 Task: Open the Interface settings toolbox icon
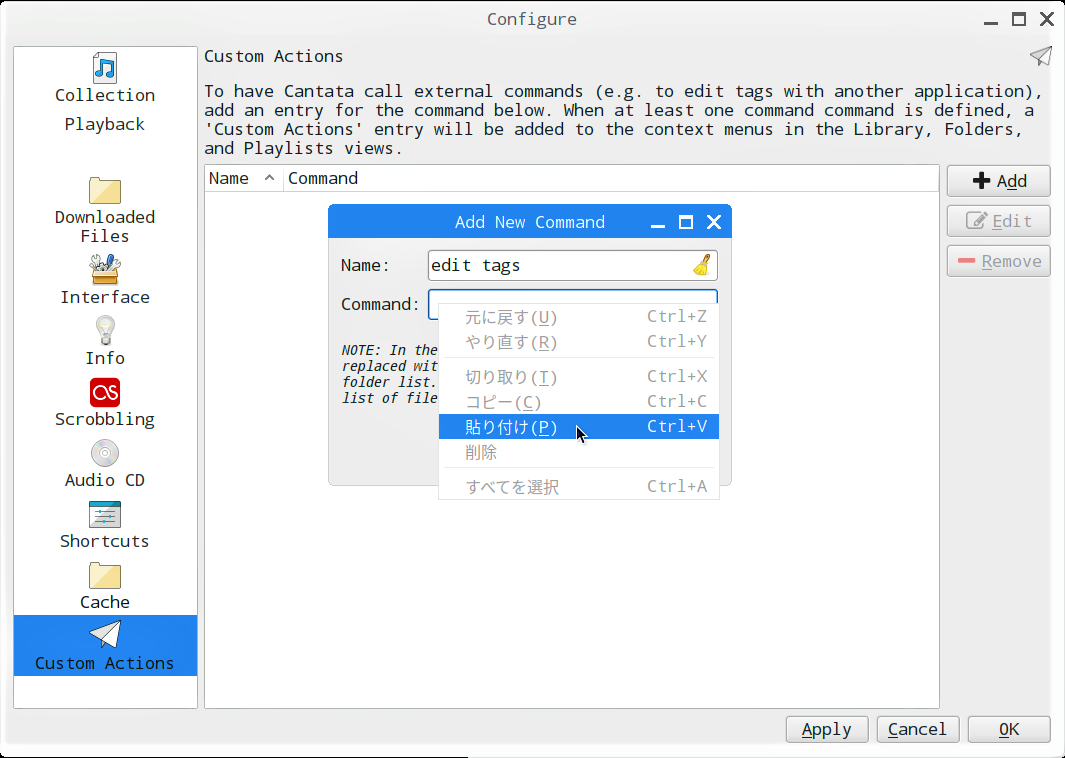click(105, 269)
